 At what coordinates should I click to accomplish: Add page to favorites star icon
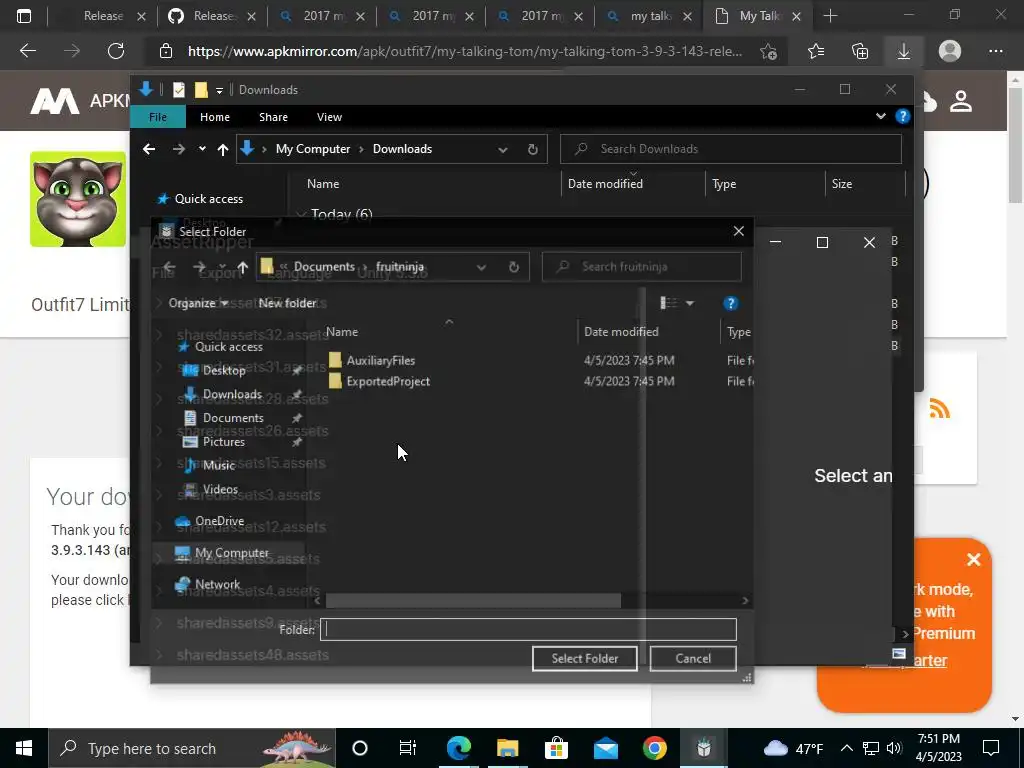pyautogui.click(x=769, y=52)
